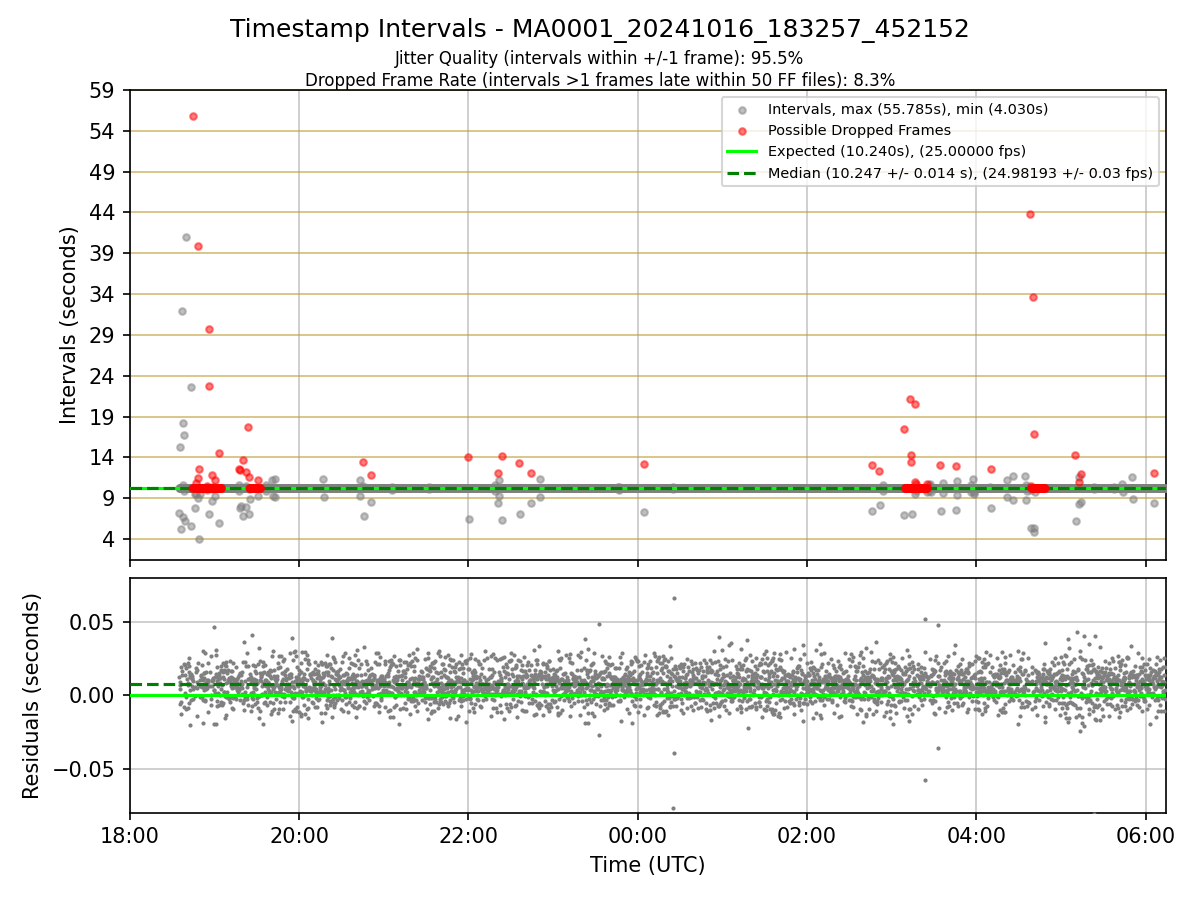The image size is (1200, 900).
Task: Click the gray point near 41 seconds
Action: (186, 237)
